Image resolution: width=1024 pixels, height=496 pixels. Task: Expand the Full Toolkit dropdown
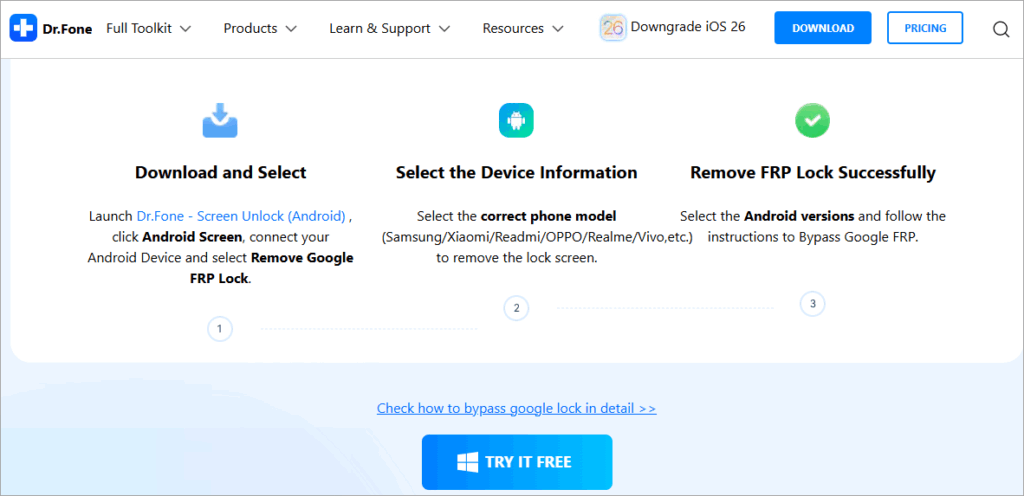148,28
